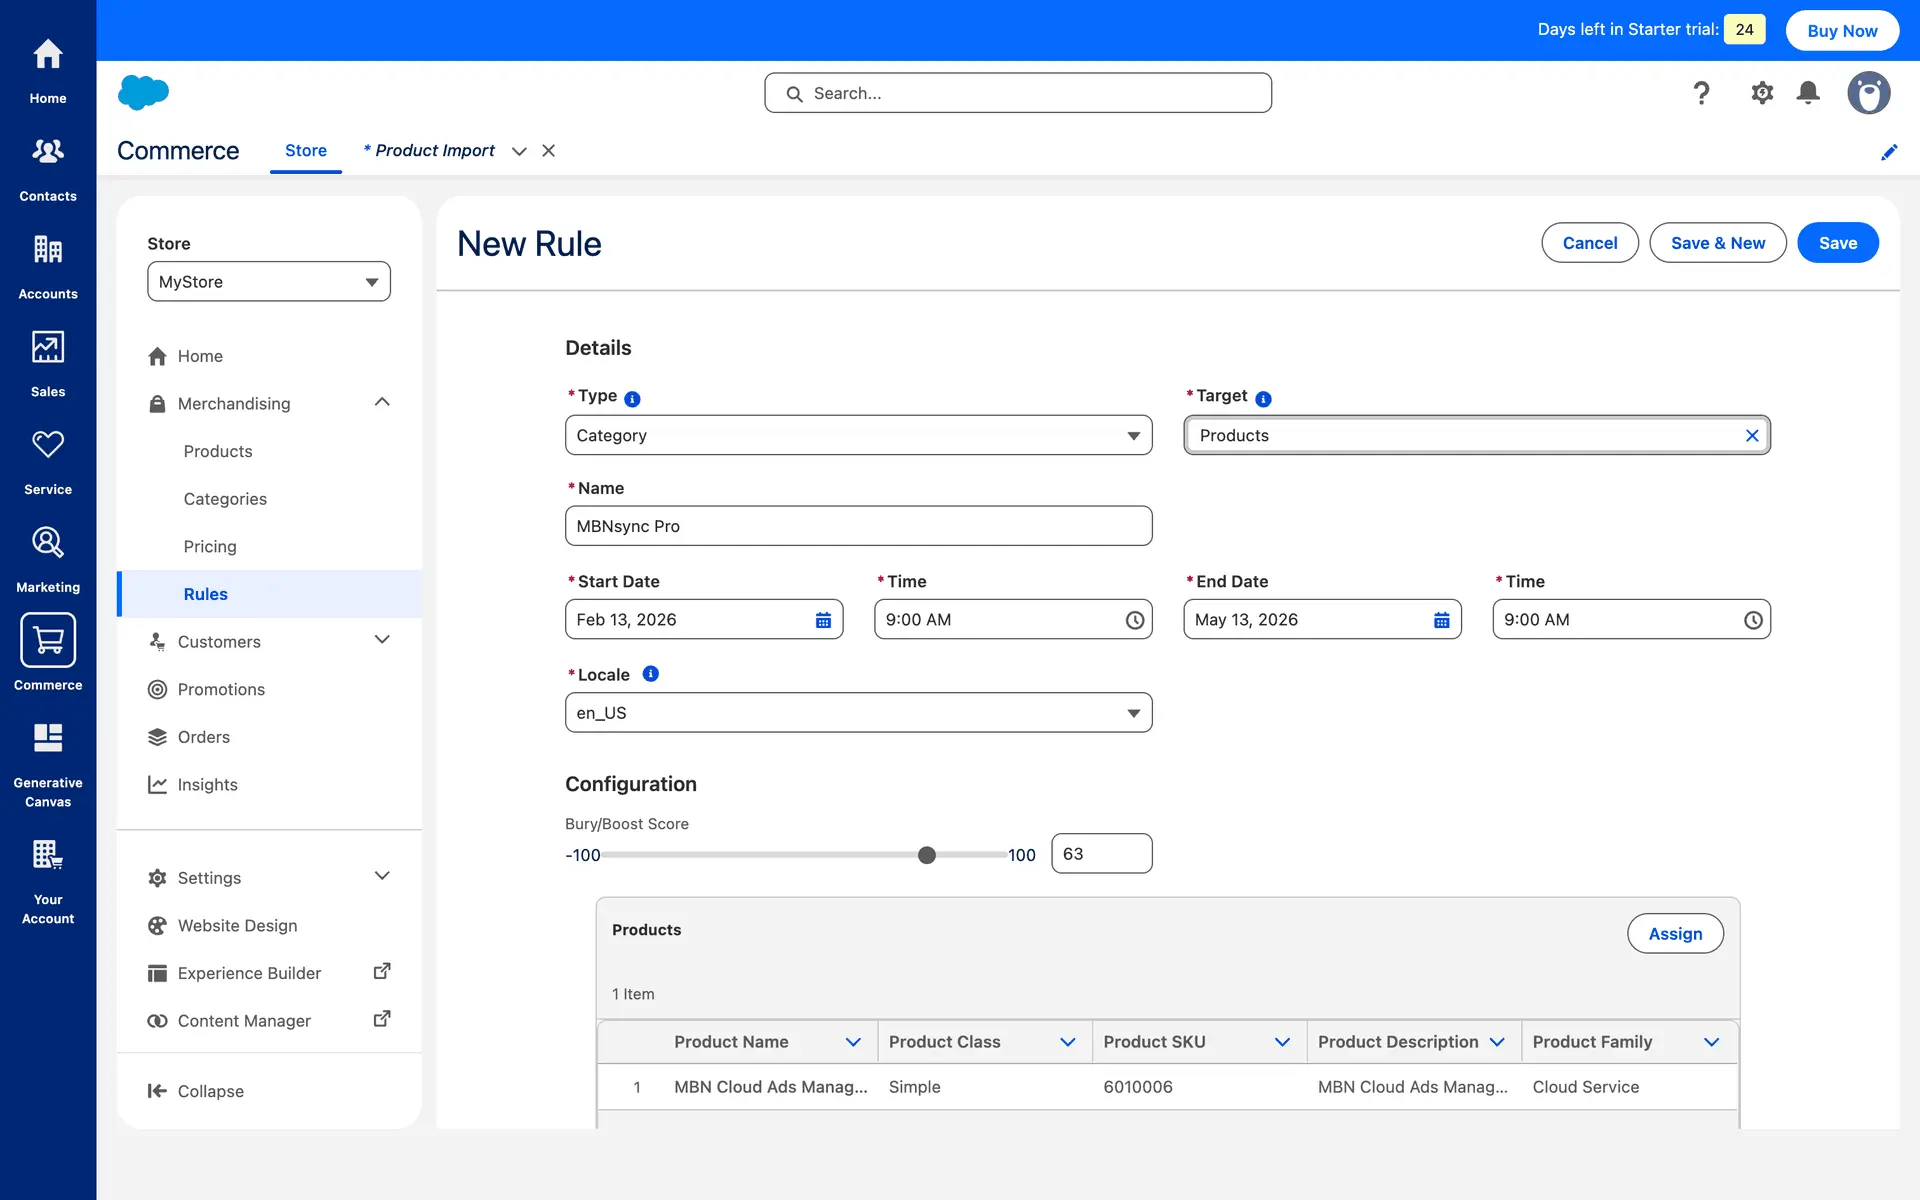Click the Assign products button
Viewport: 1920px width, 1200px height.
pos(1675,933)
